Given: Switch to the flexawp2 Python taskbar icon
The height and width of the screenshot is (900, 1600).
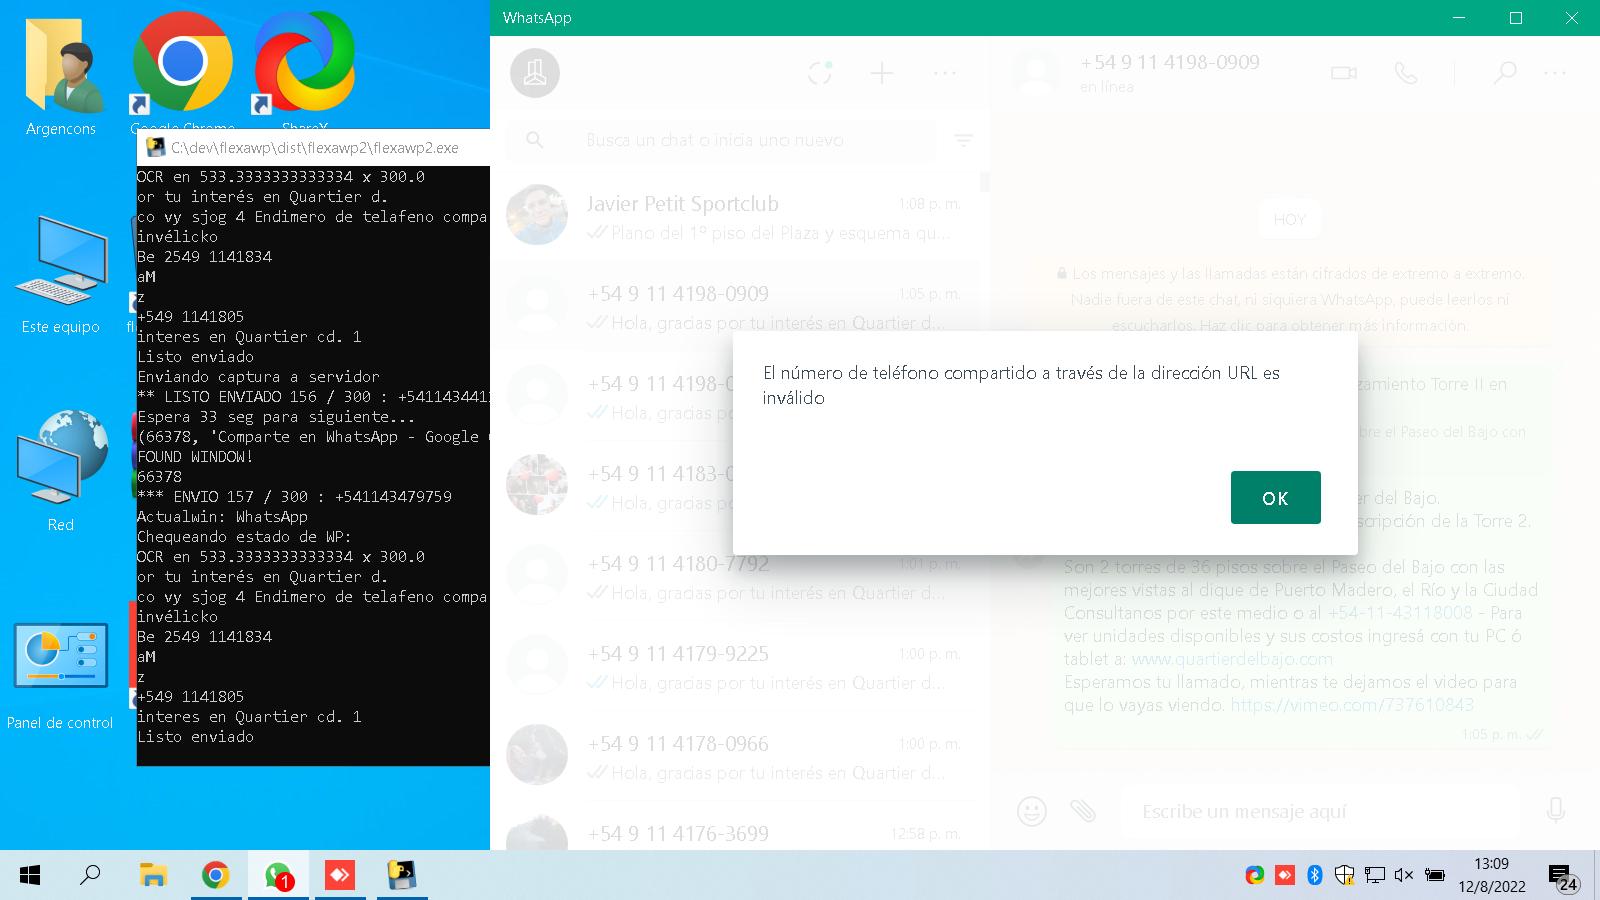Looking at the screenshot, I should coord(402,876).
